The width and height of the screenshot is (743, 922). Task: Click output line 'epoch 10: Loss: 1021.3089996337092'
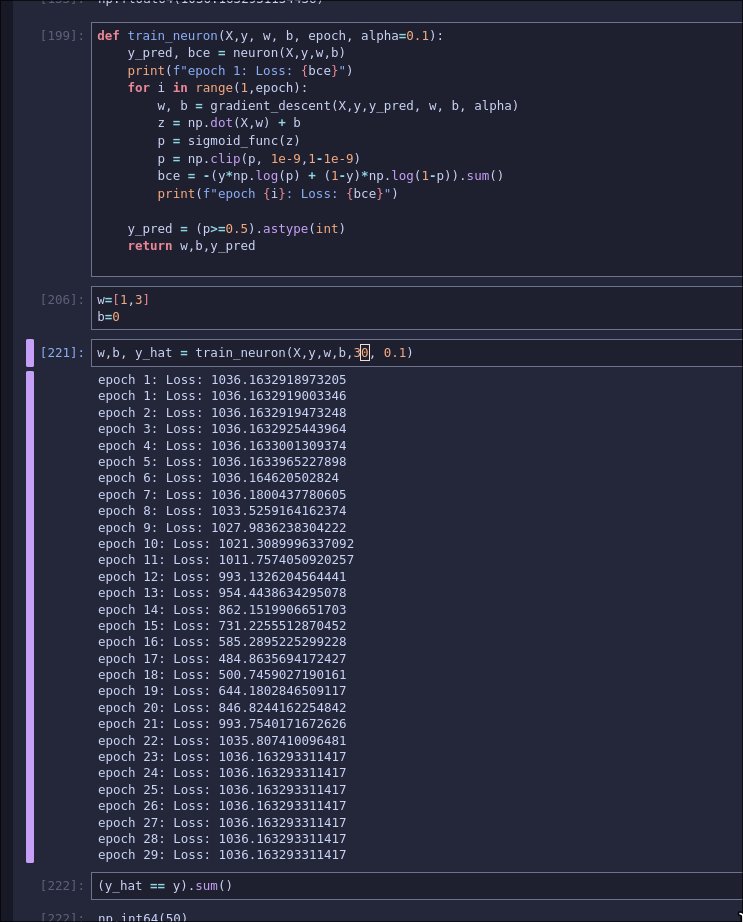click(226, 544)
